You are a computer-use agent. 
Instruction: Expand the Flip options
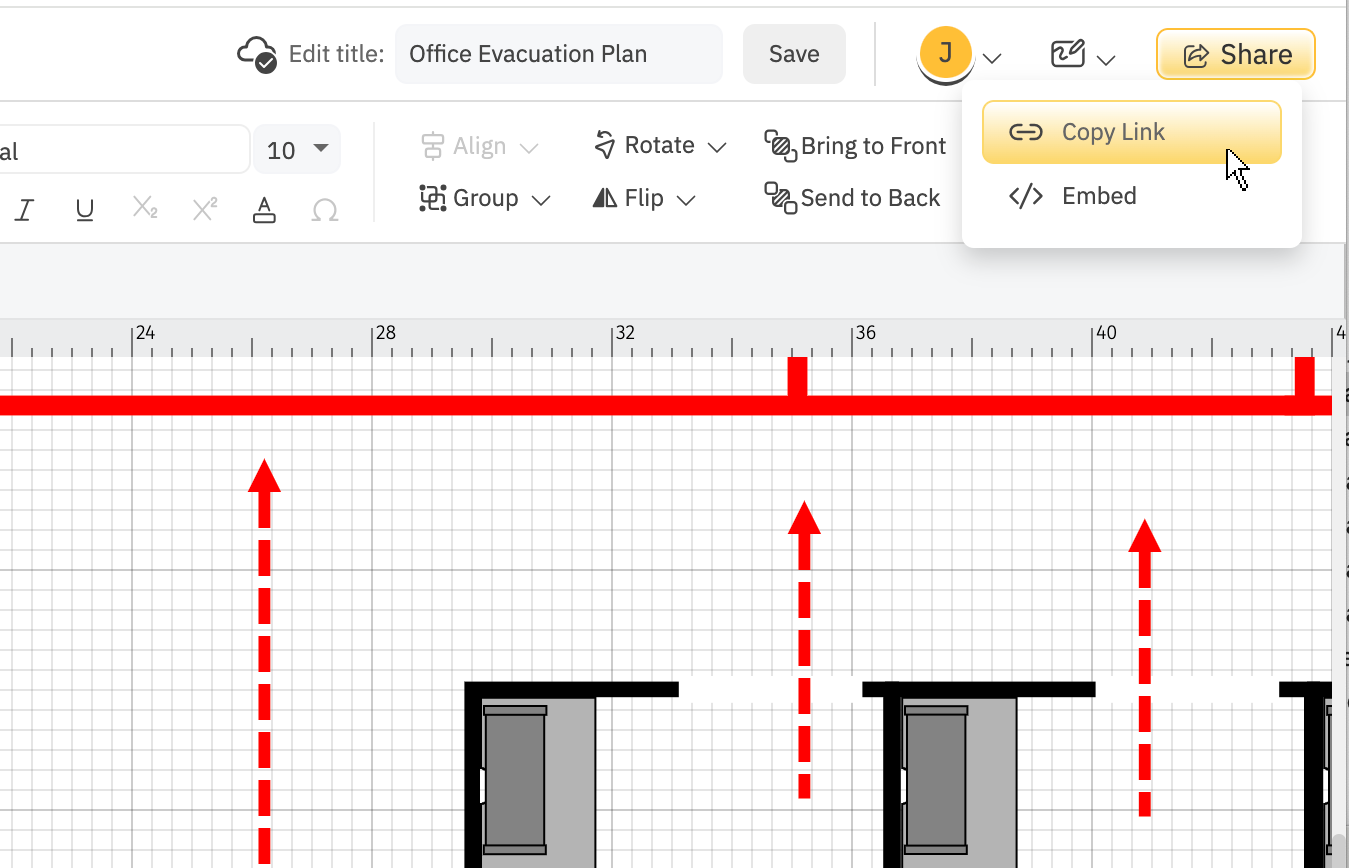click(645, 198)
